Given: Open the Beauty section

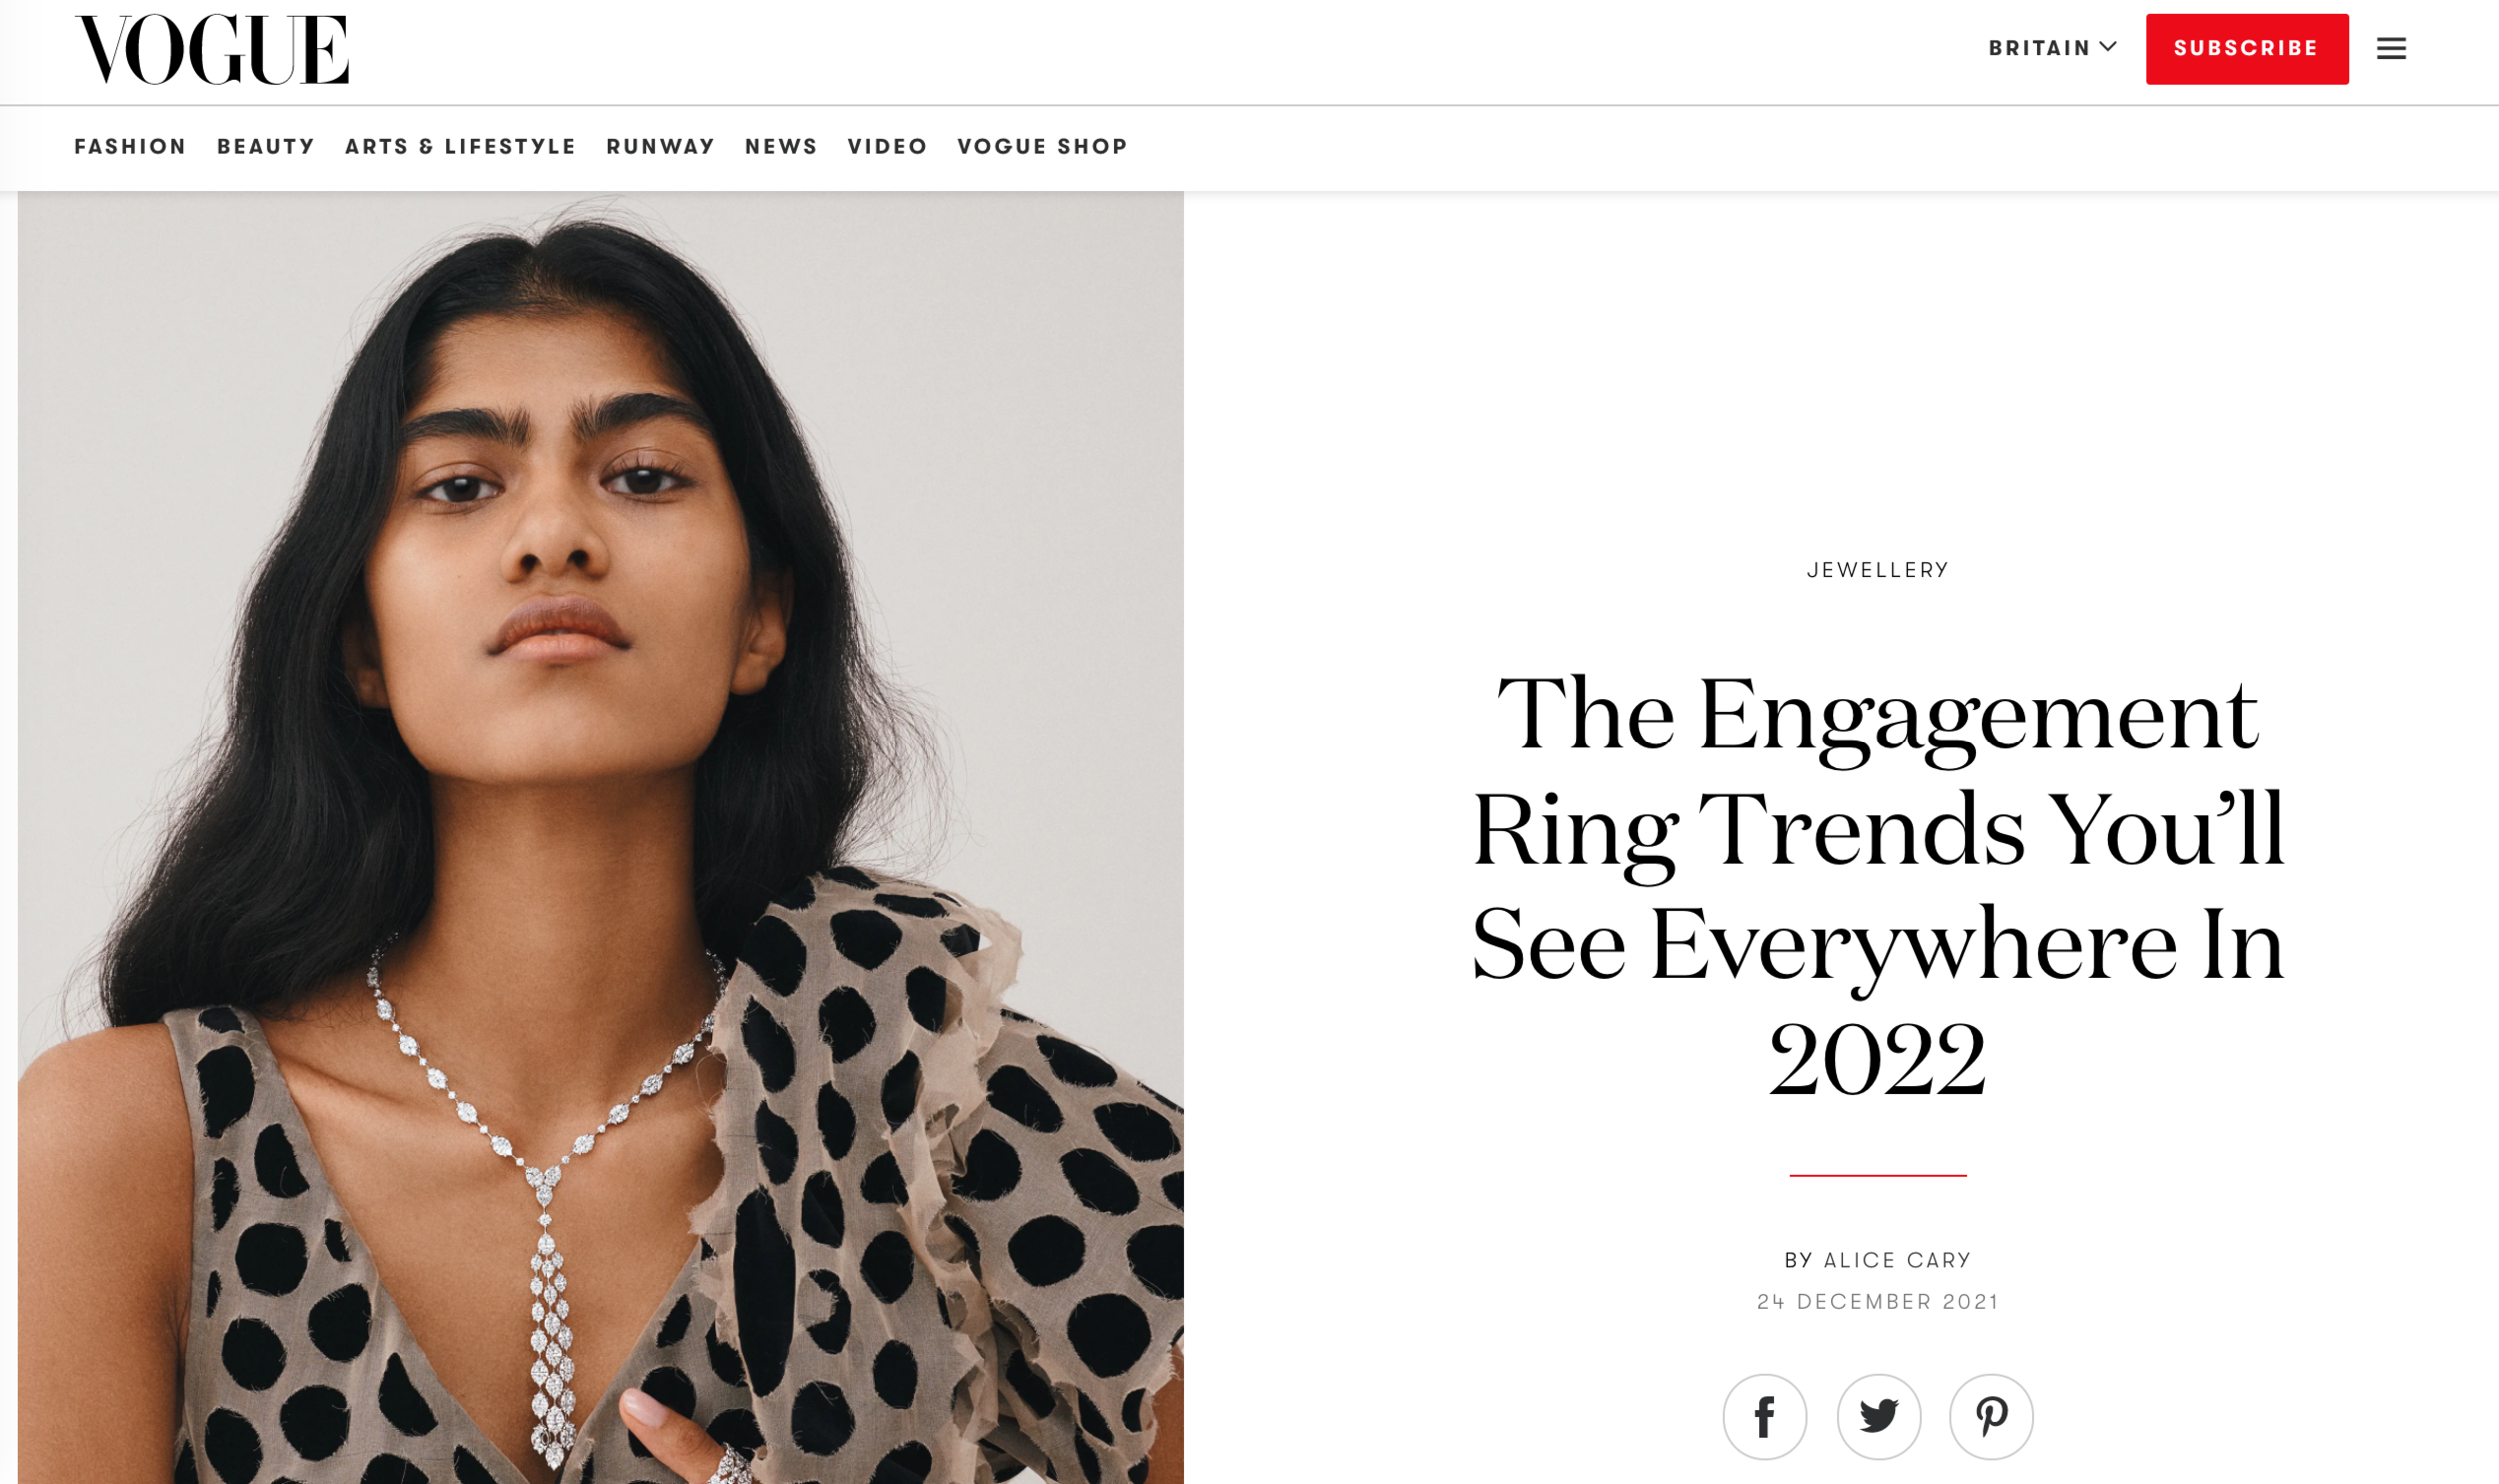Looking at the screenshot, I should (266, 146).
